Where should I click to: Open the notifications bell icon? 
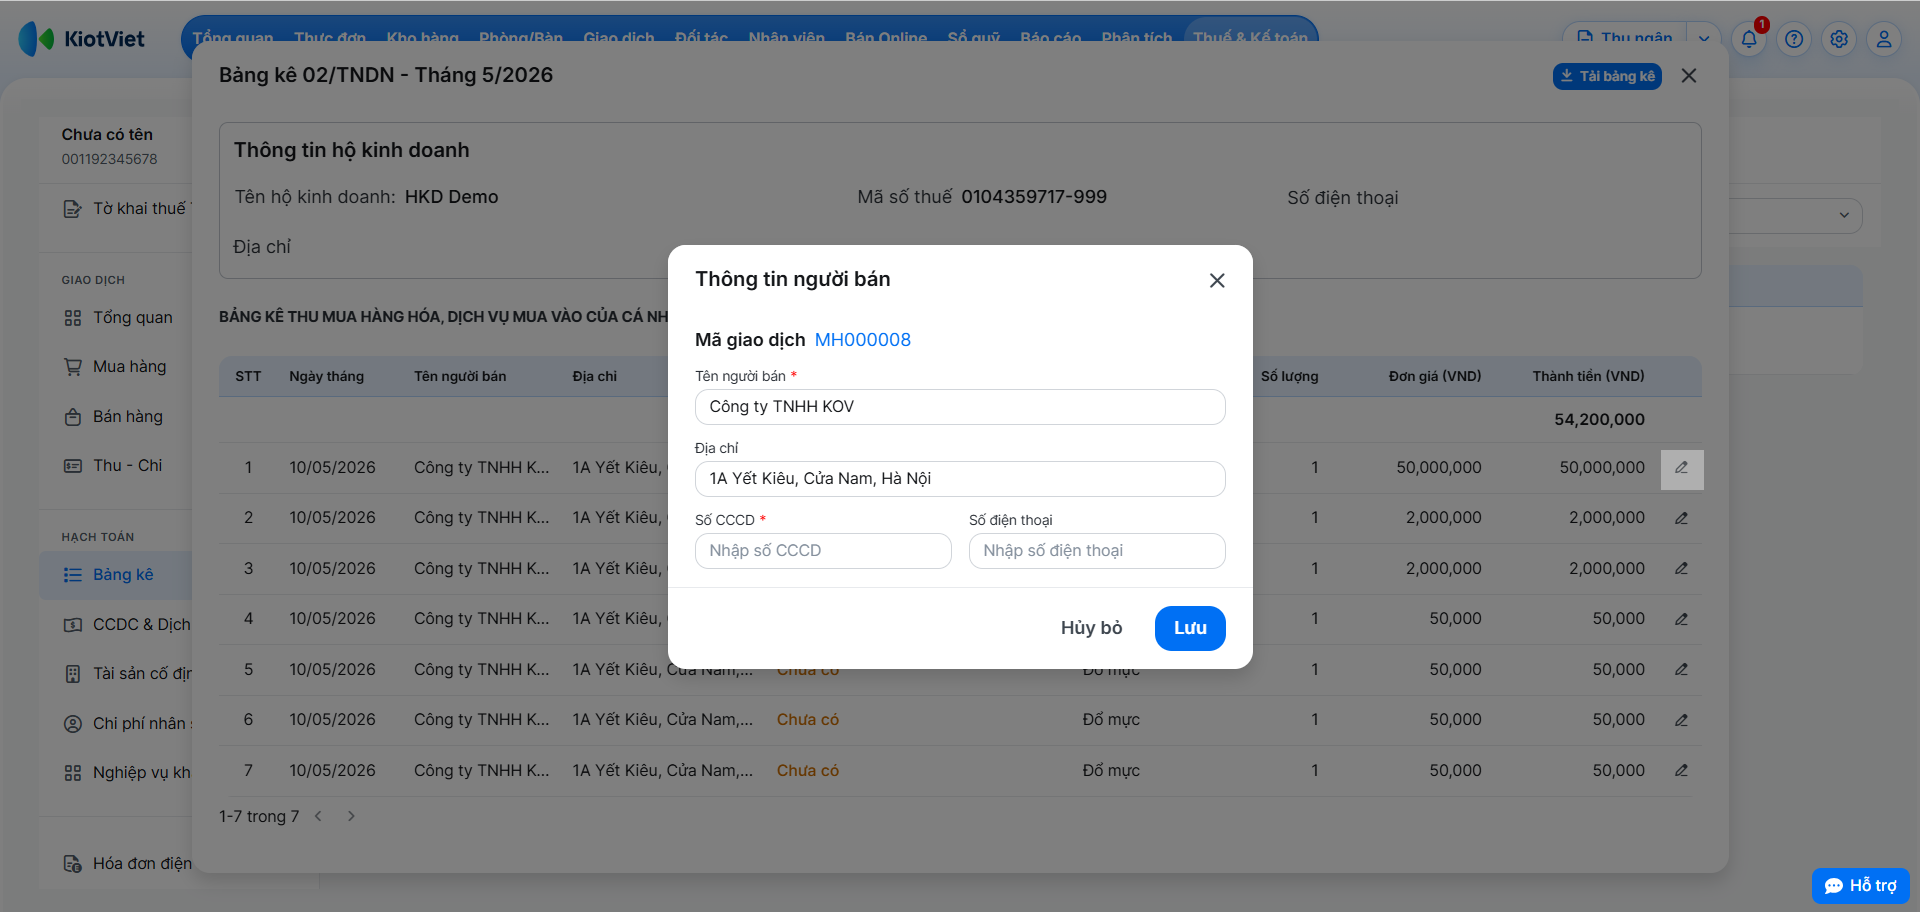[x=1749, y=39]
